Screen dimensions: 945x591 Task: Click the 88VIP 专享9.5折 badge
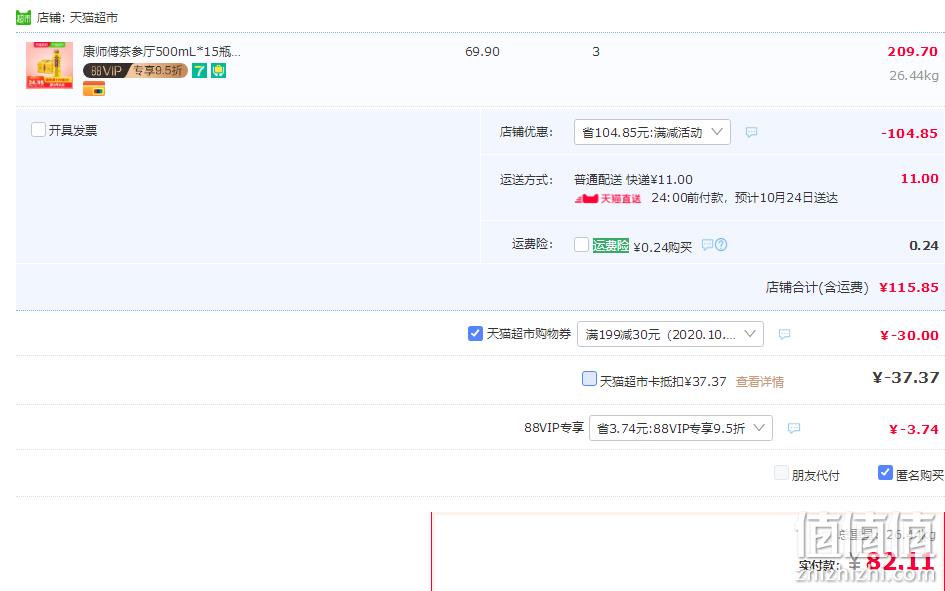point(135,70)
